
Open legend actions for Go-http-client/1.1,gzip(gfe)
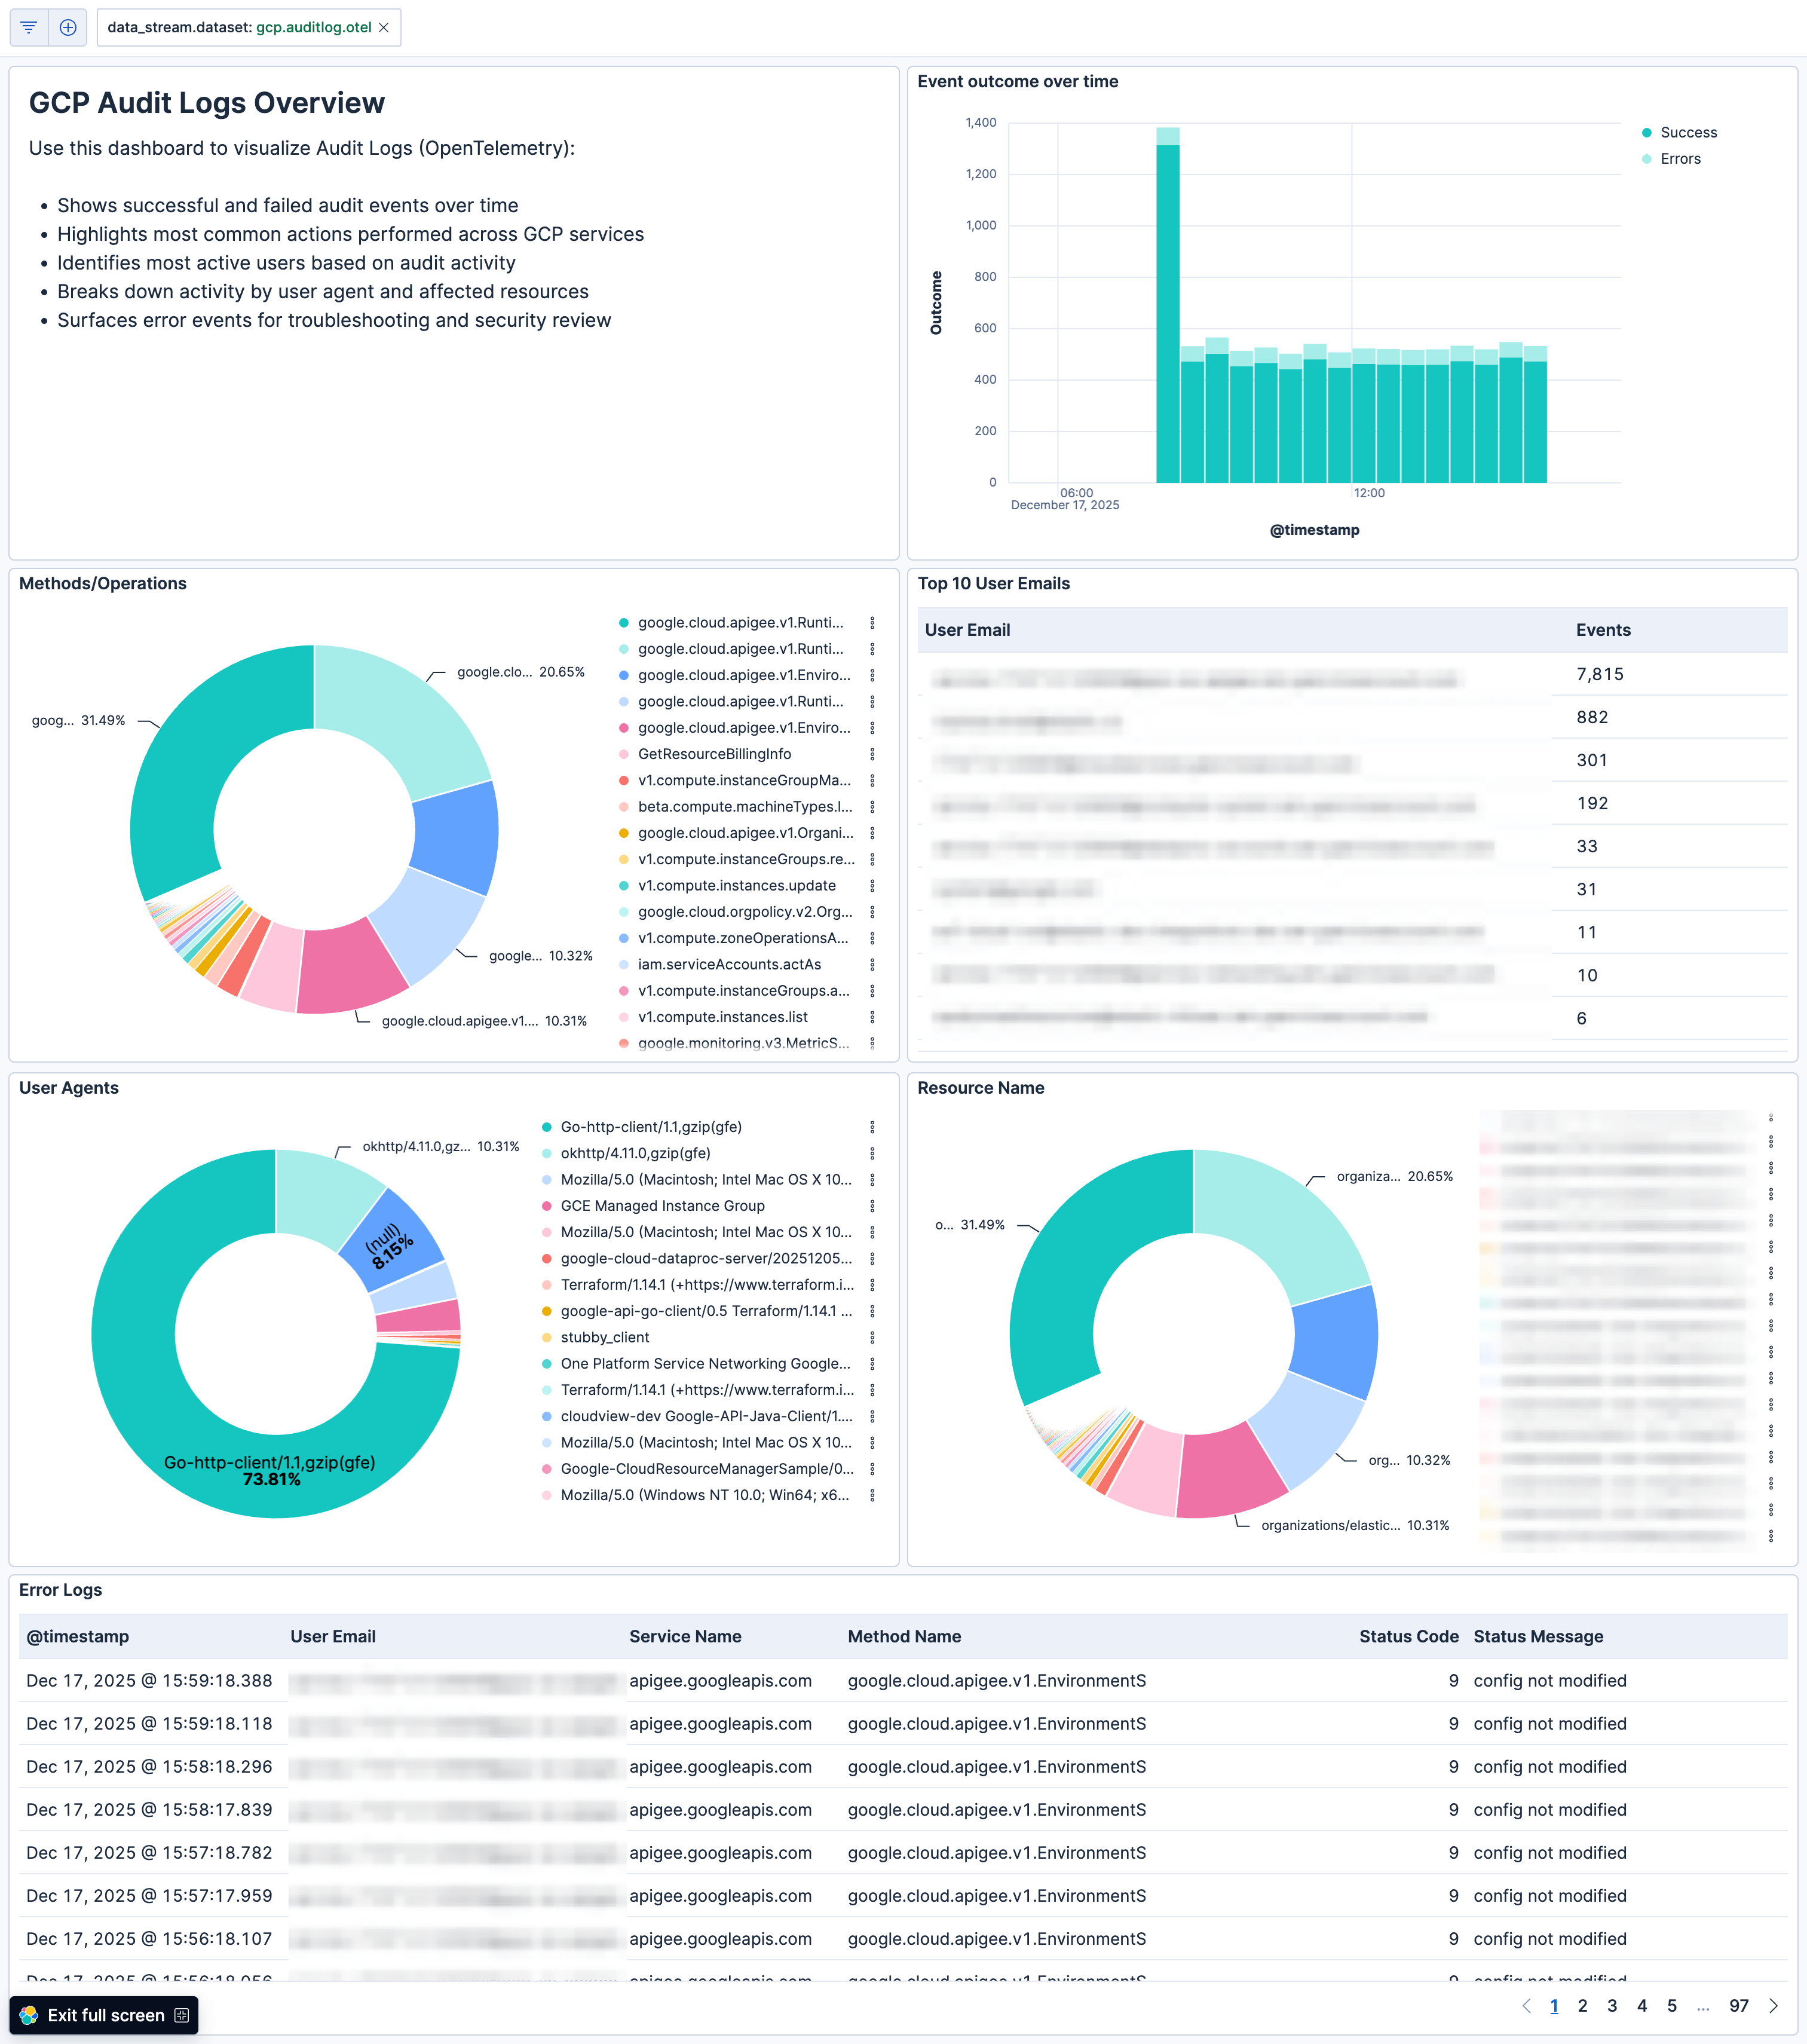coord(874,1127)
